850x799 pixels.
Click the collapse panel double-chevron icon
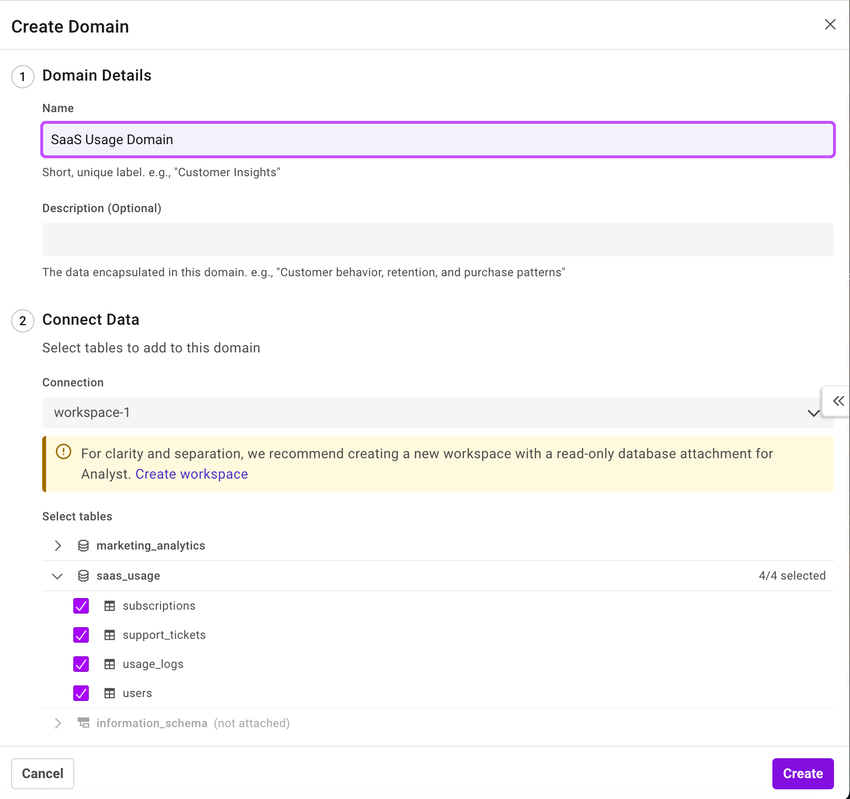837,401
